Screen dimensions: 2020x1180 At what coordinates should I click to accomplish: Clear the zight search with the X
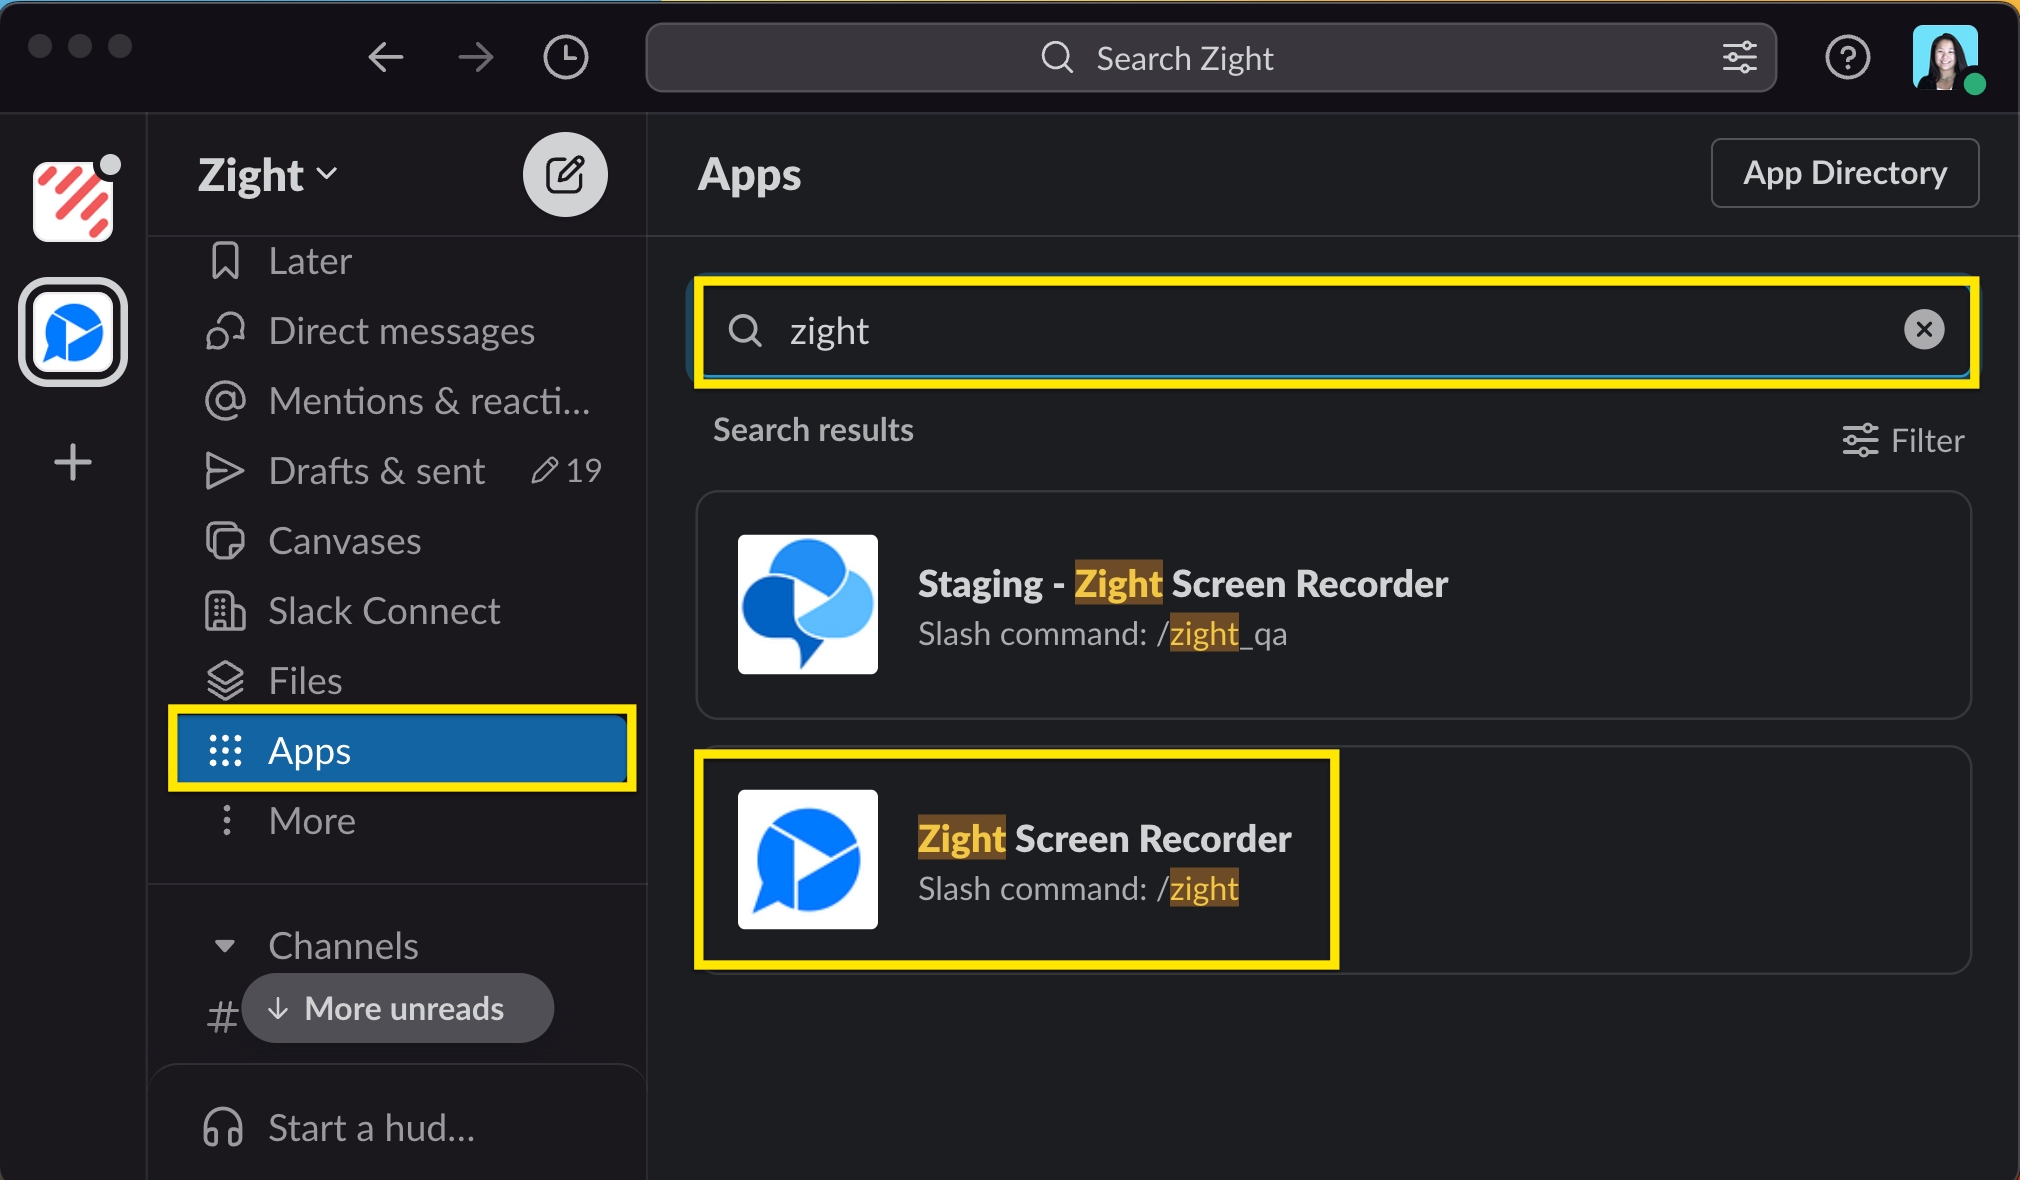click(x=1924, y=329)
